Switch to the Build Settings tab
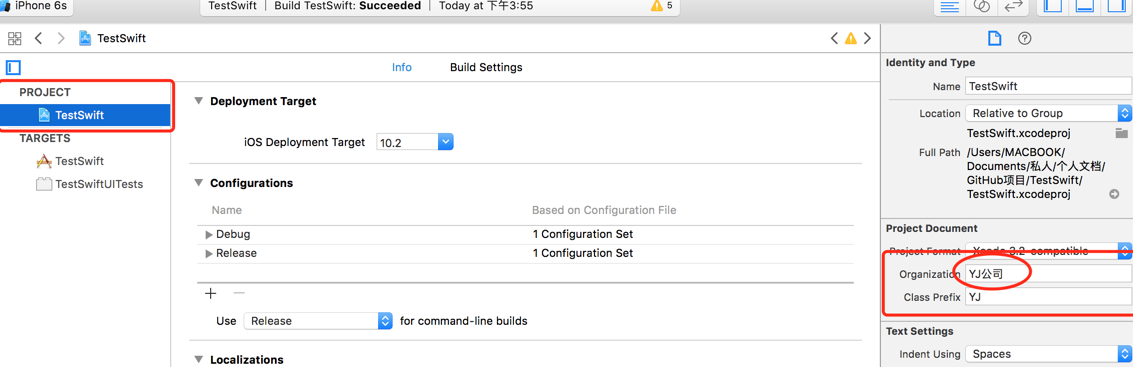Screen dimensions: 1133x367 486,67
